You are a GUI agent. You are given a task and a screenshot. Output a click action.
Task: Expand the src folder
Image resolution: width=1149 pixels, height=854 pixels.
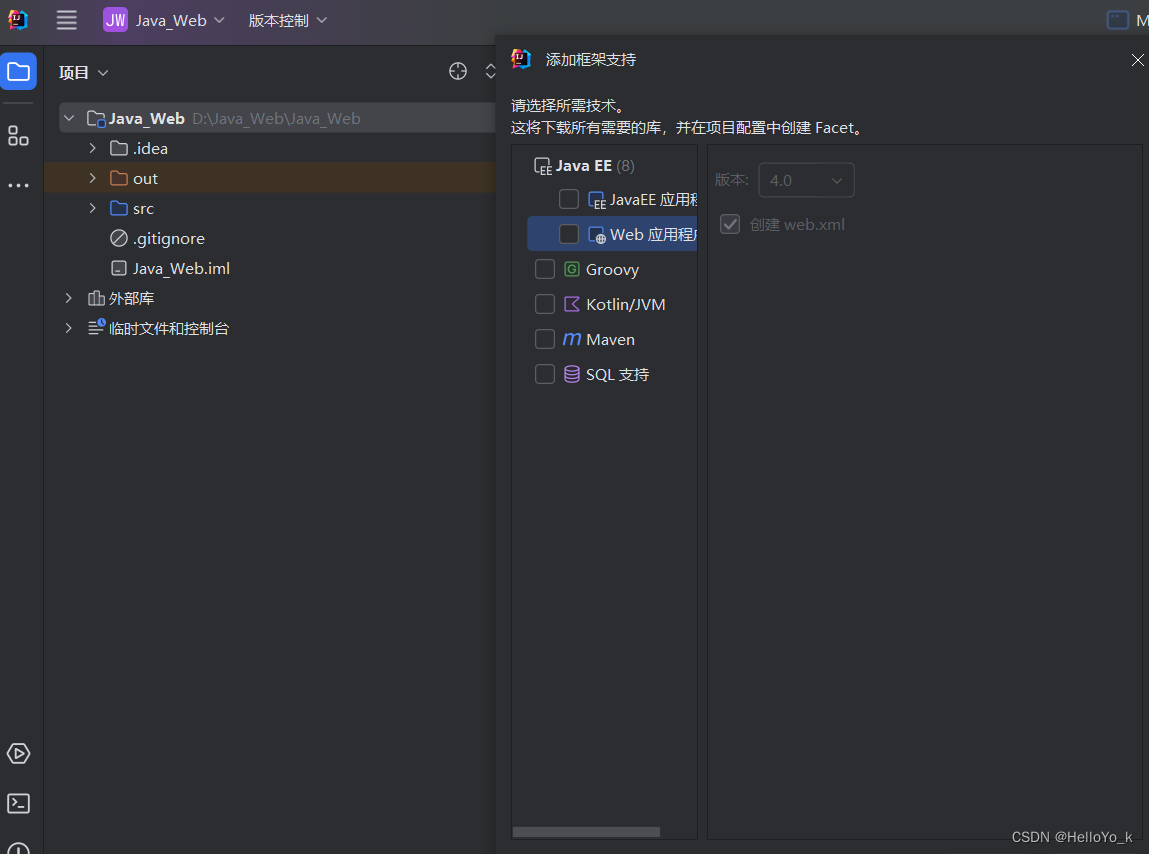(x=92, y=208)
